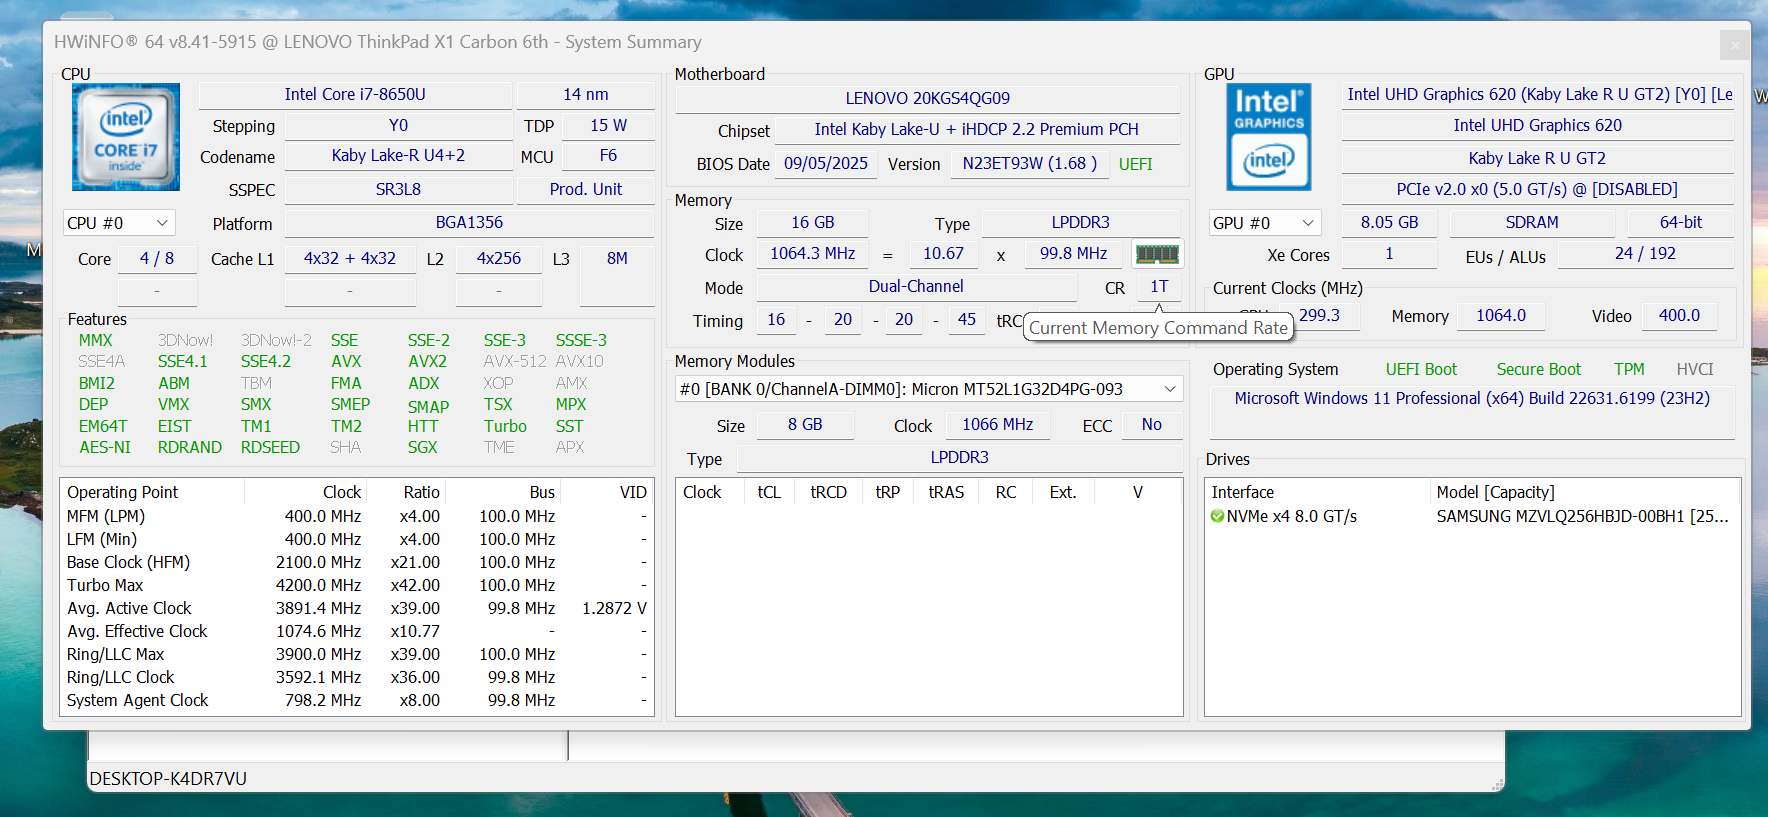The height and width of the screenshot is (817, 1768).
Task: Click the BIOS version N23ET93W (1.68)
Action: point(1030,164)
